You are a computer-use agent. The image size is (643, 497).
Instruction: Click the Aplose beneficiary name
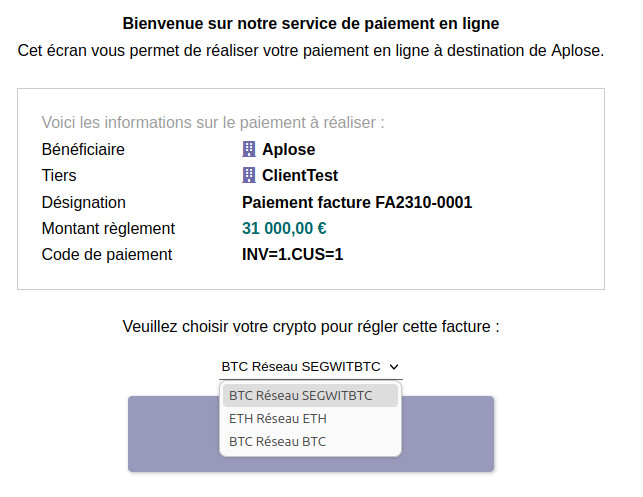click(x=289, y=149)
